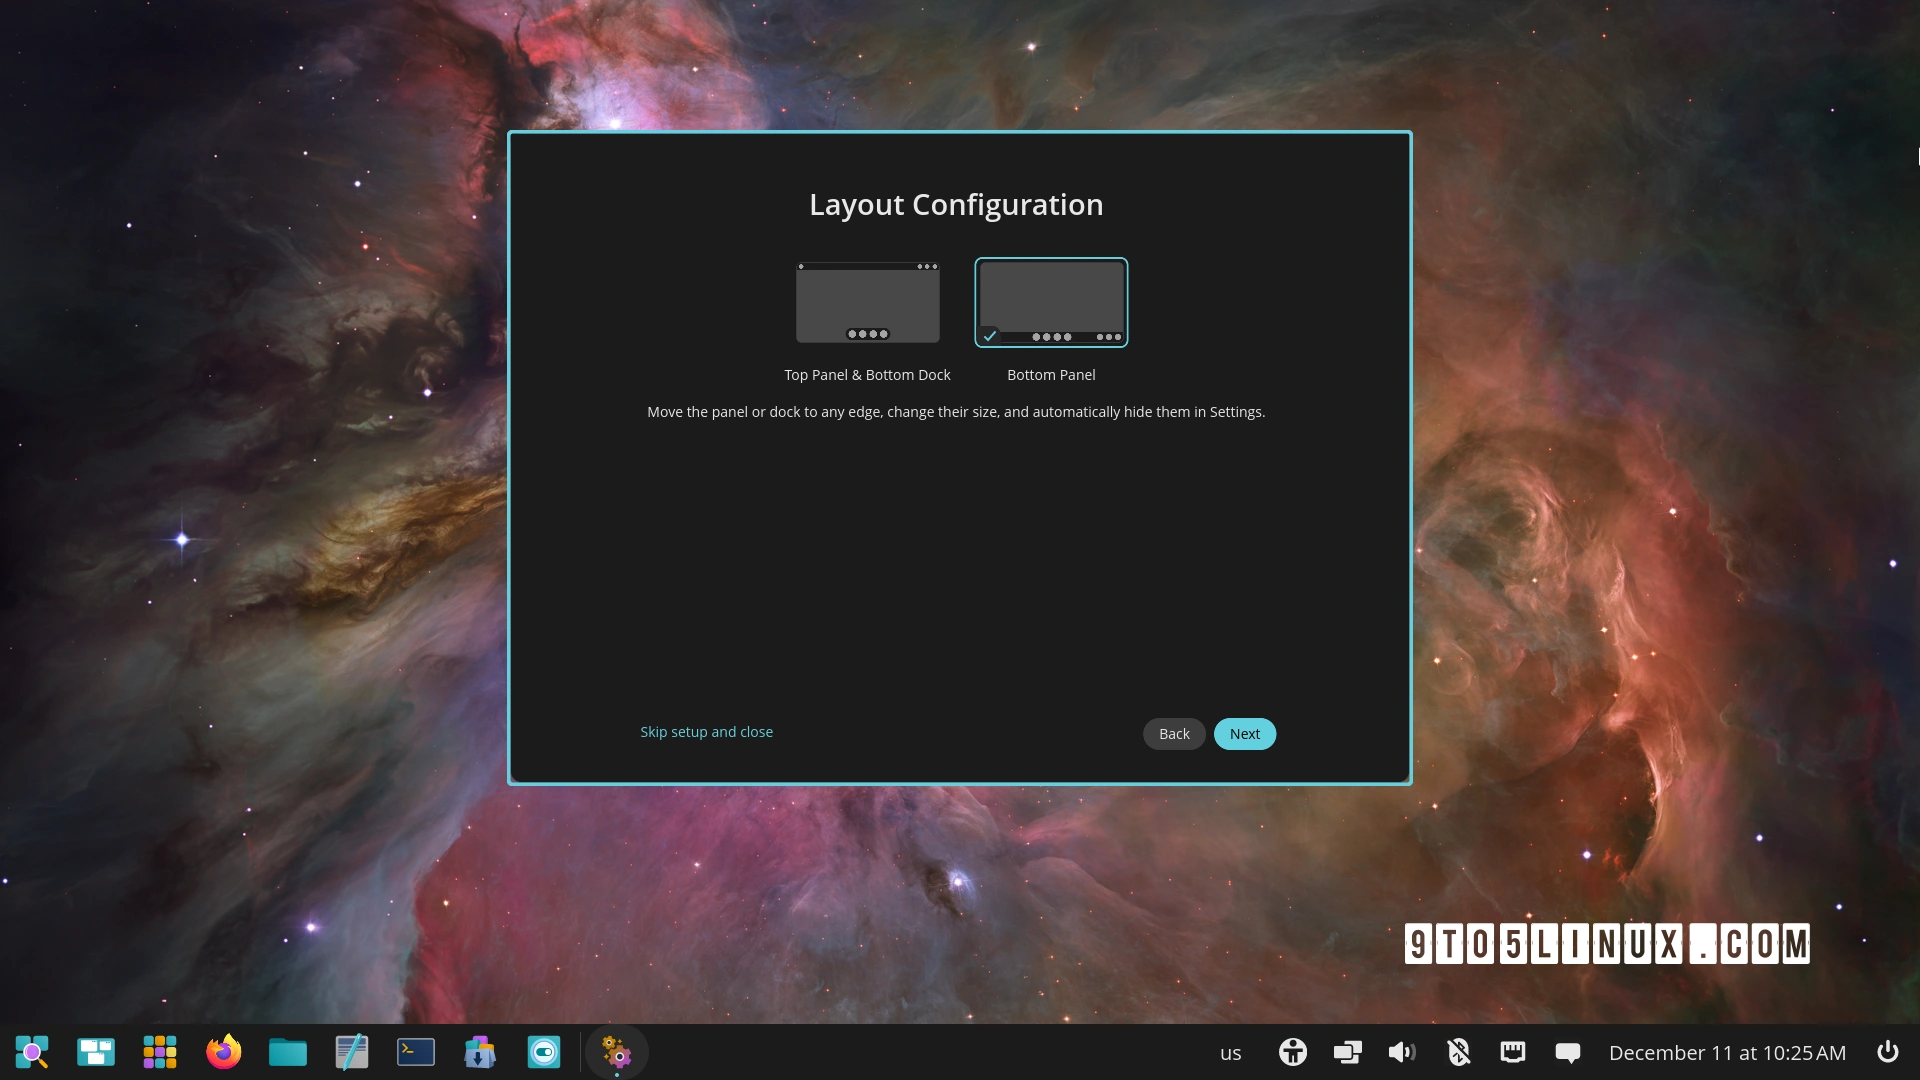This screenshot has width=1920, height=1080.
Task: Go Back to the previous setup page
Action: [1174, 734]
